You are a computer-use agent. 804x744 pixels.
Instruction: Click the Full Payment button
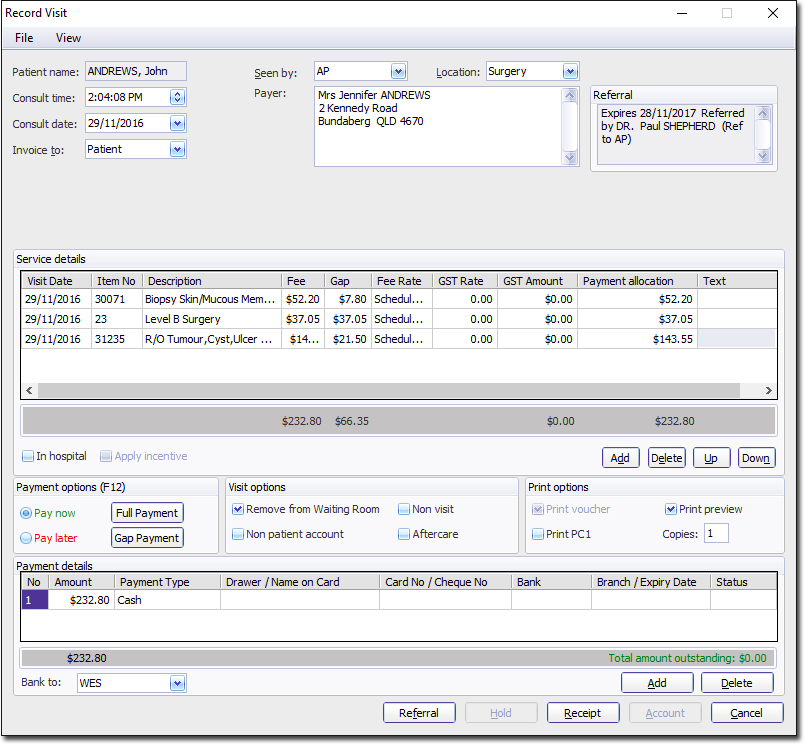click(x=147, y=513)
